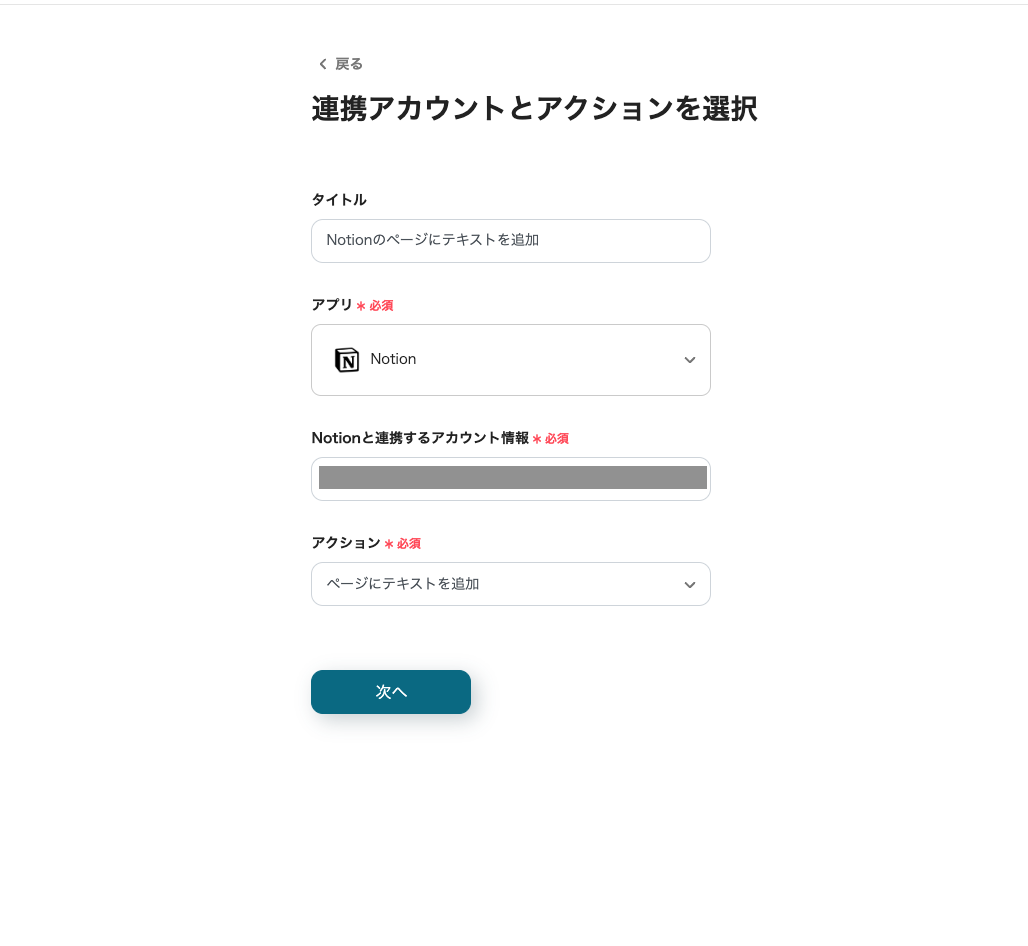This screenshot has width=1028, height=946.
Task: Click the 必須 tag next to アクション
Action: 409,544
